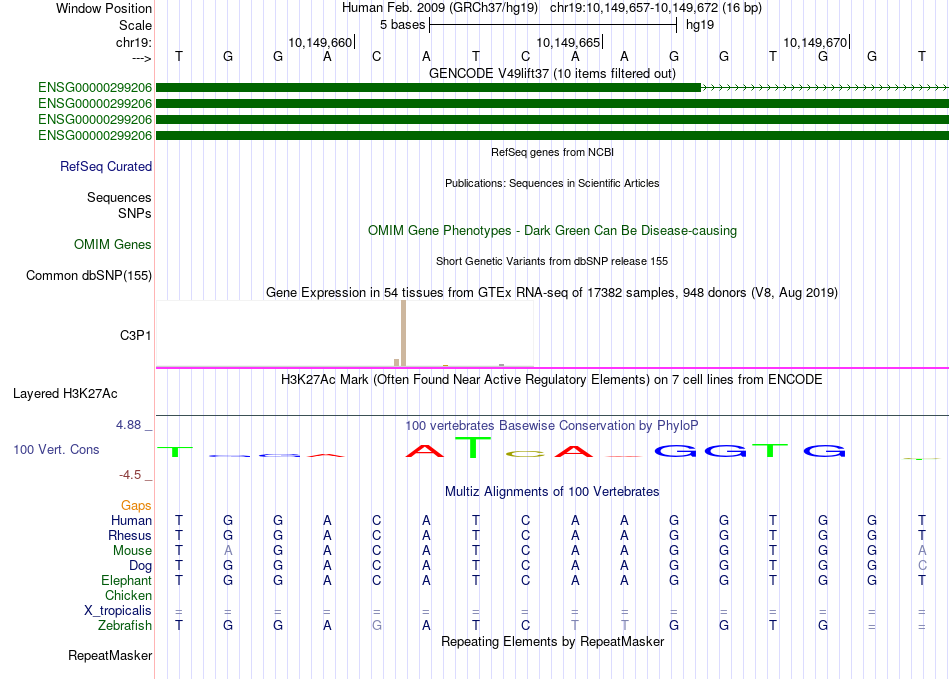Select the Human species row label
The image size is (950, 679).
click(131, 521)
